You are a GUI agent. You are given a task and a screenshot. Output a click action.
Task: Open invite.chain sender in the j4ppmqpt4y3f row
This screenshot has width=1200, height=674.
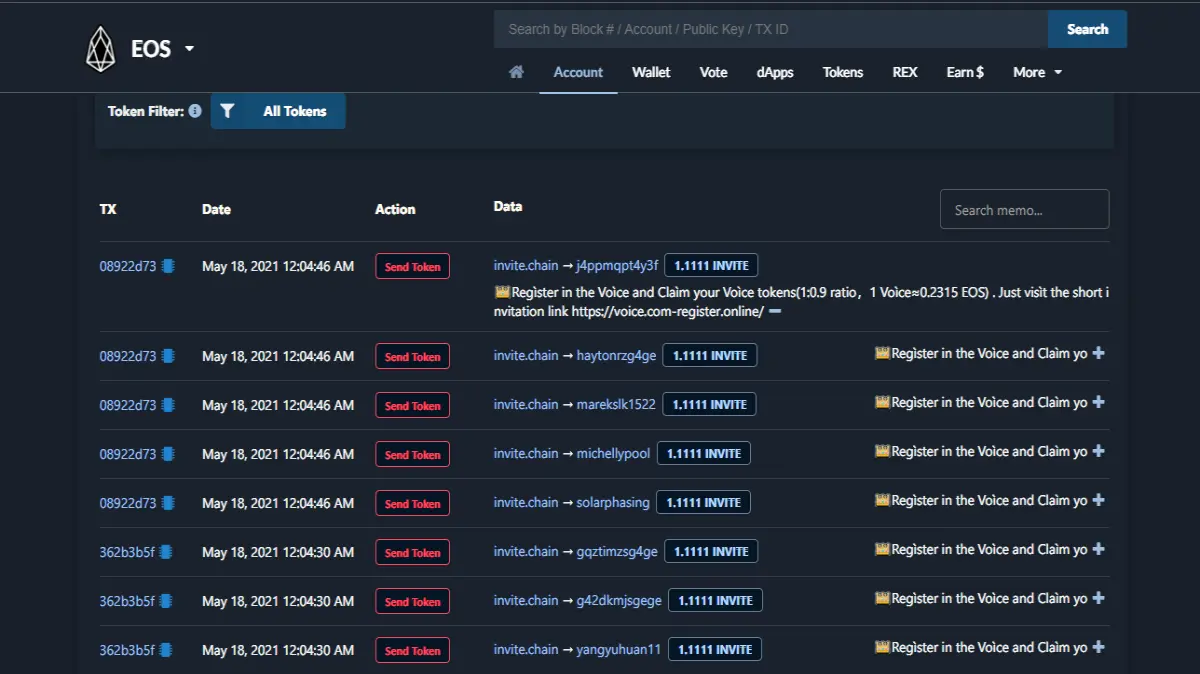click(526, 265)
